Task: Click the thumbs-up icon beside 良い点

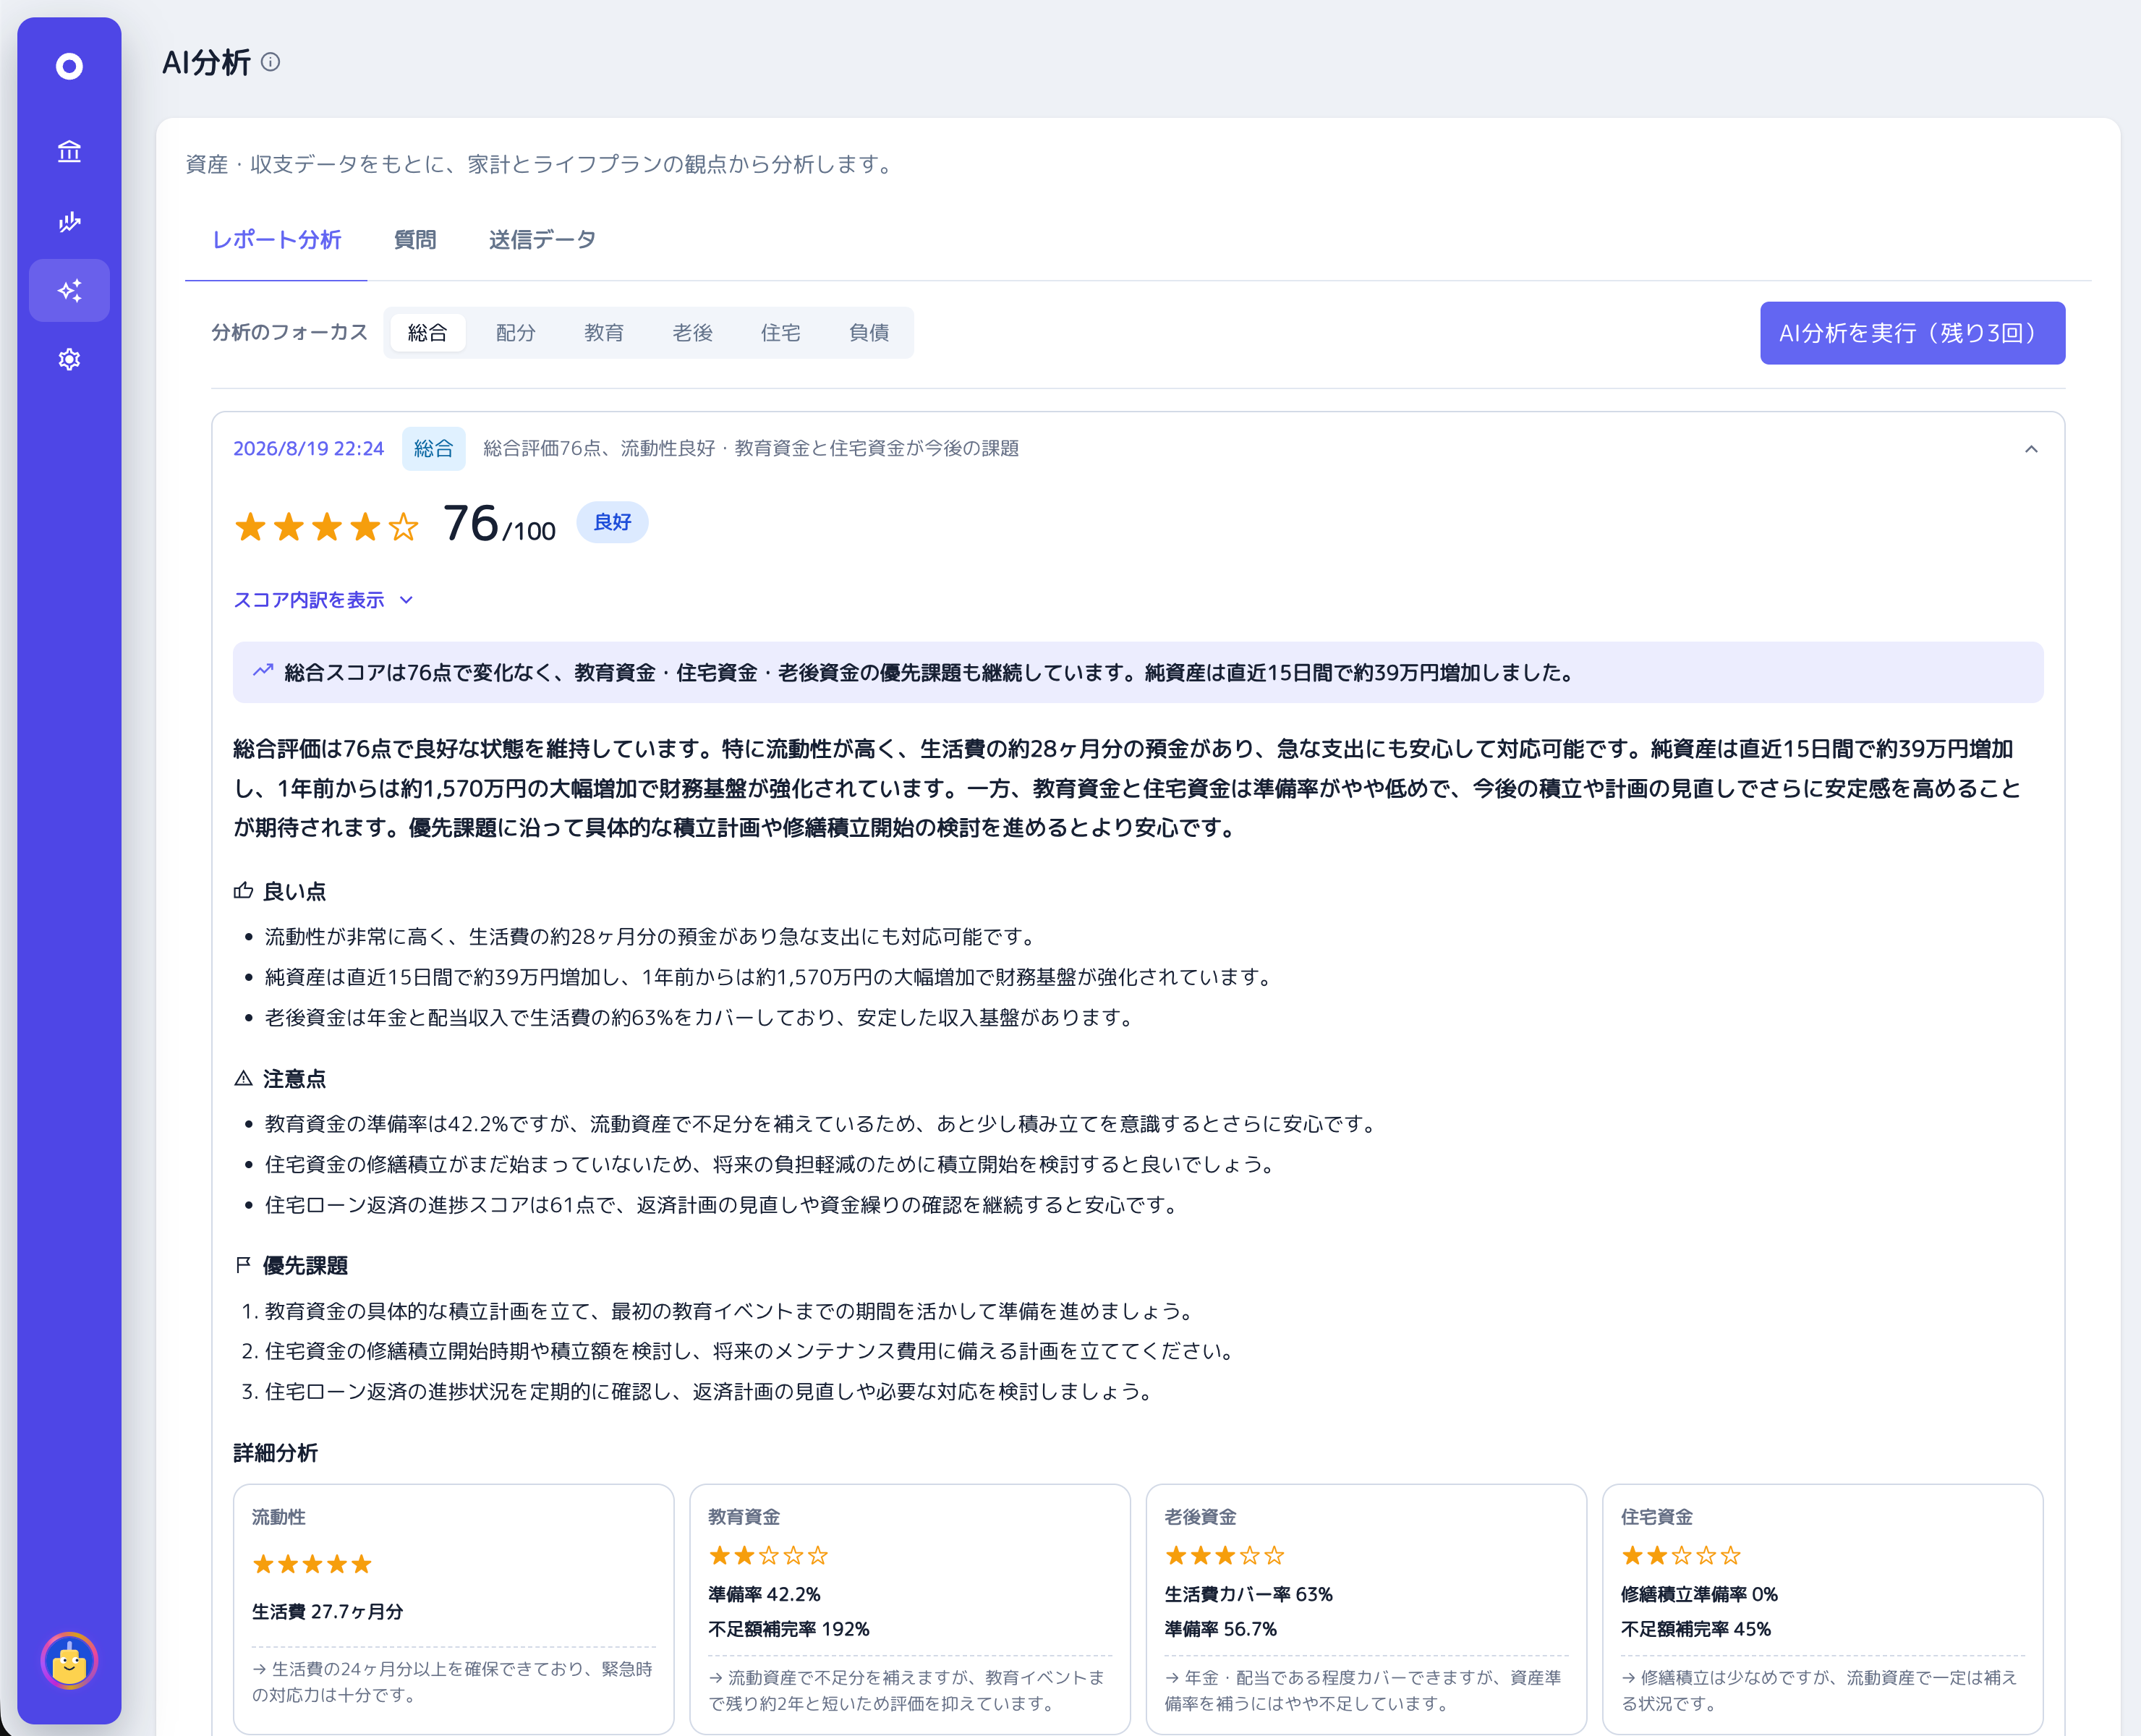Action: coord(243,890)
